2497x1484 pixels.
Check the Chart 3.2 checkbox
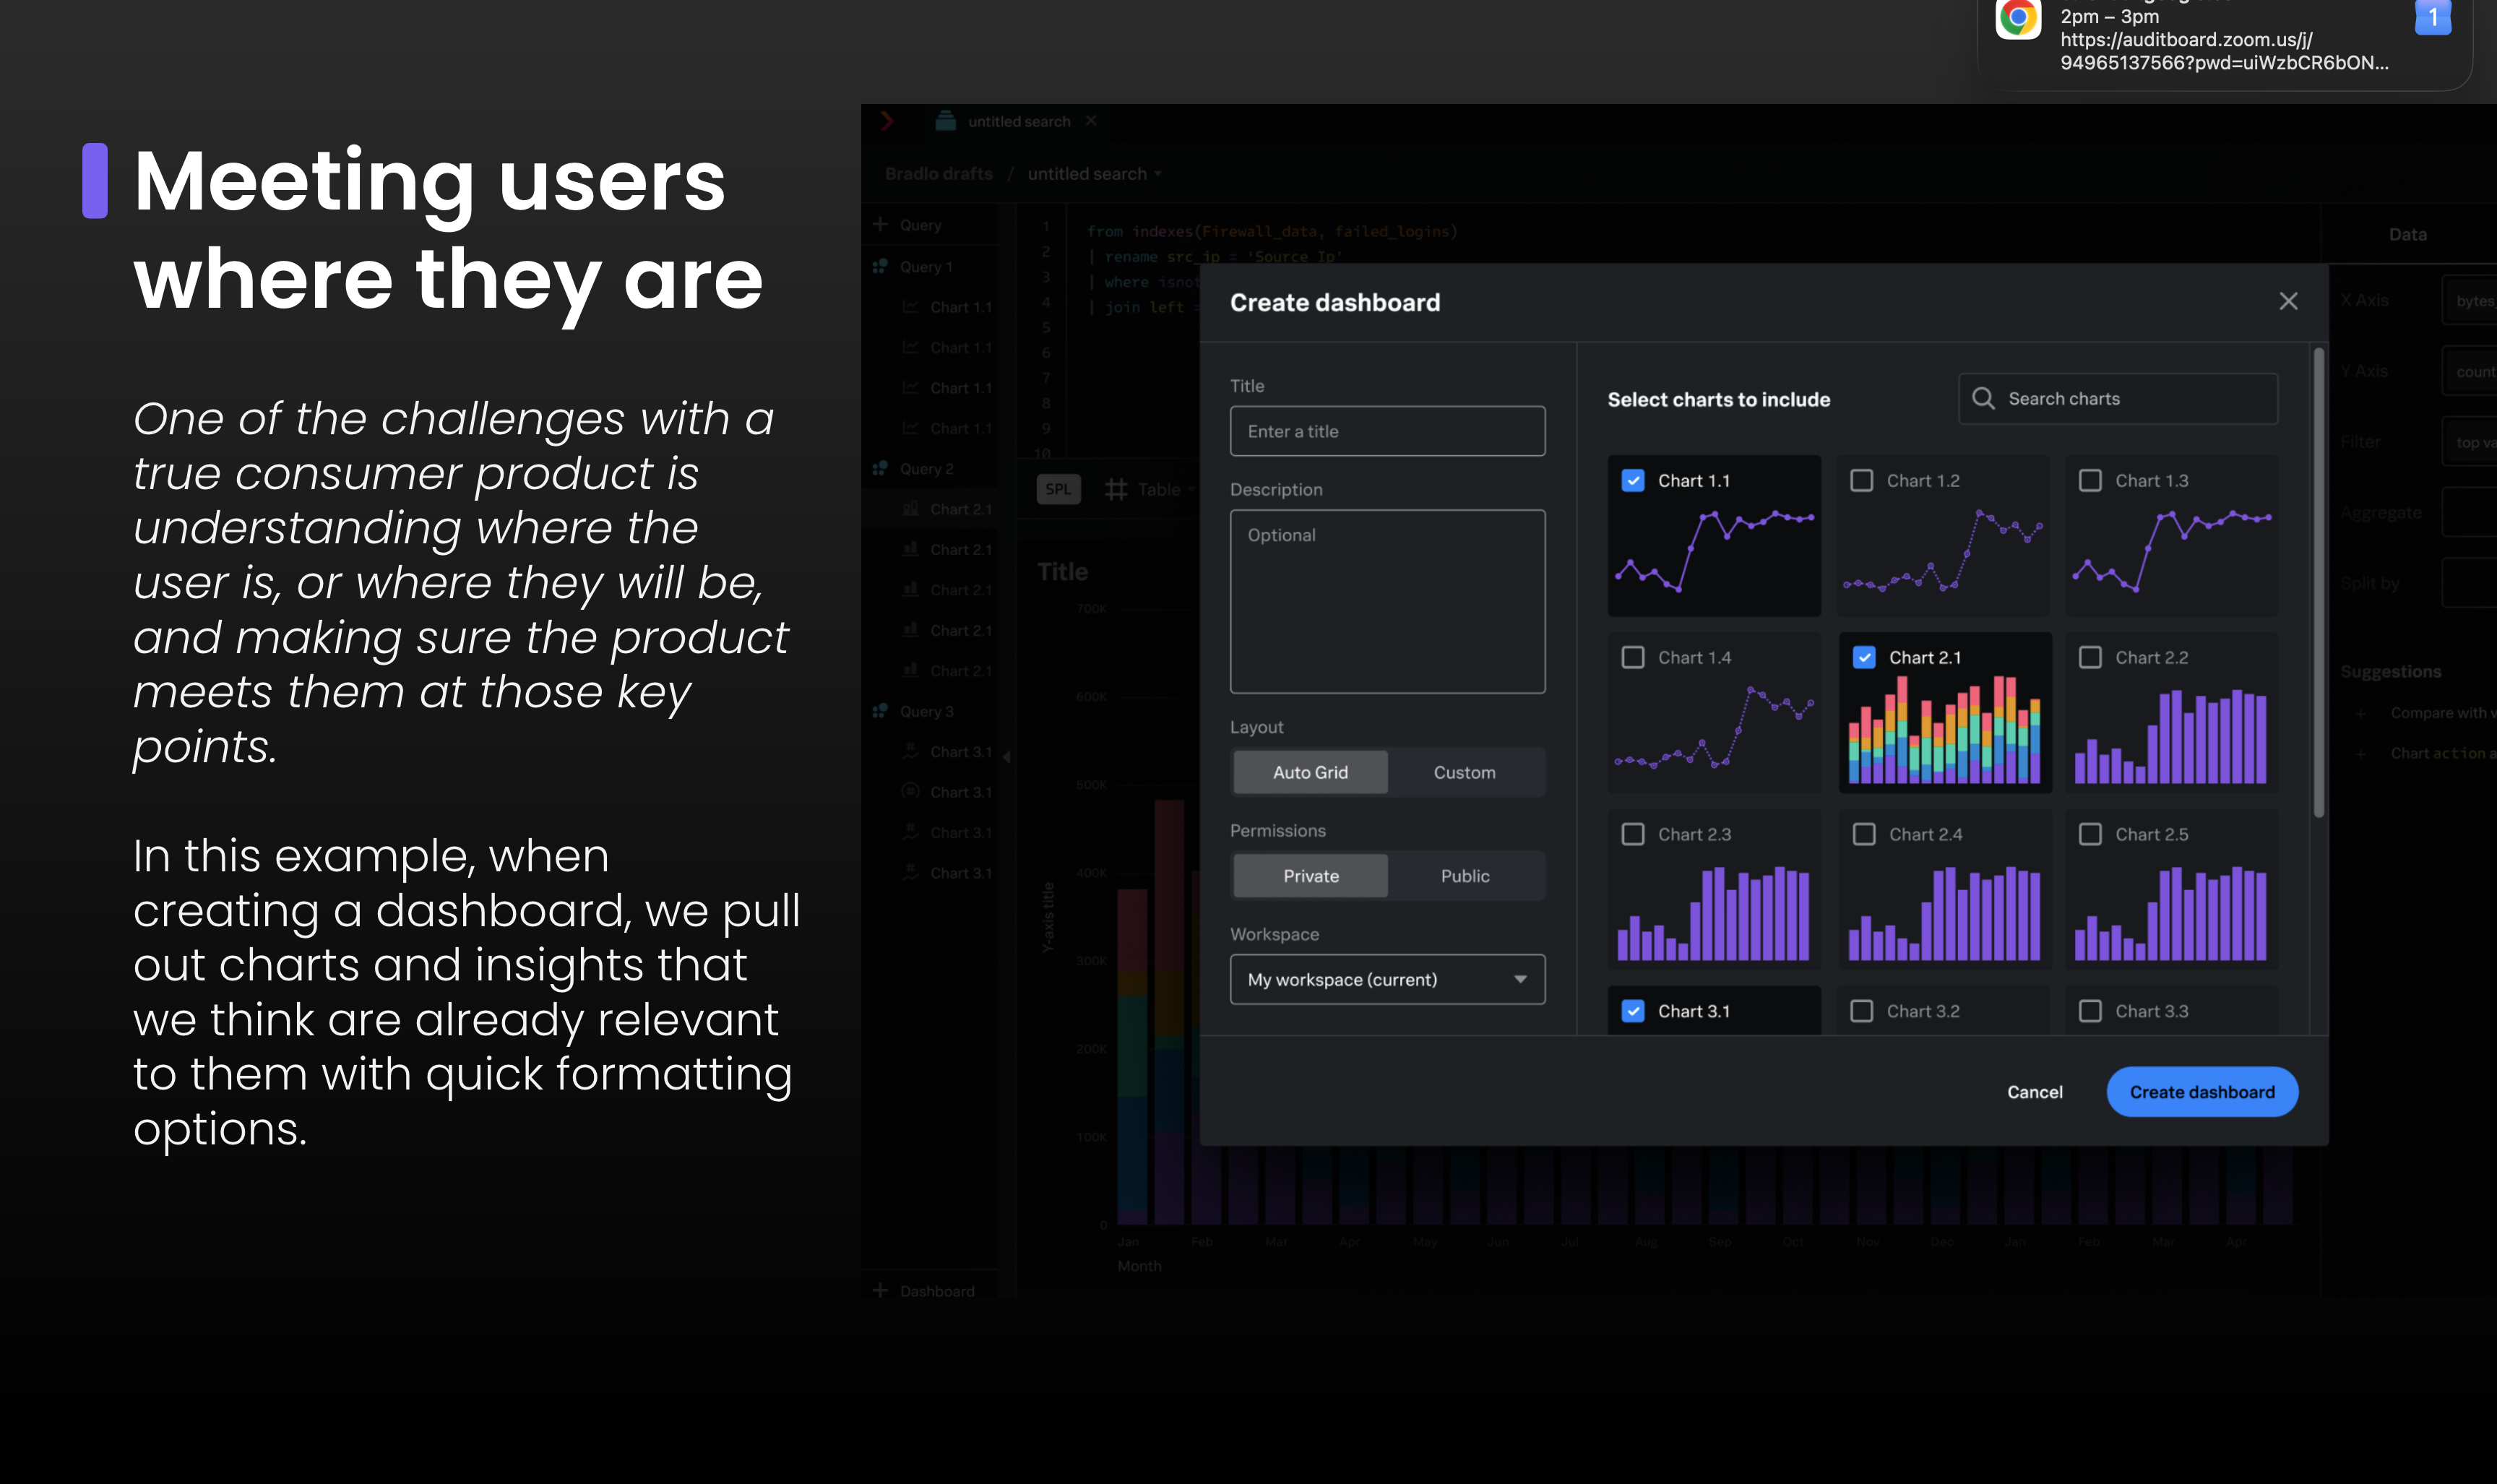(1862, 1011)
